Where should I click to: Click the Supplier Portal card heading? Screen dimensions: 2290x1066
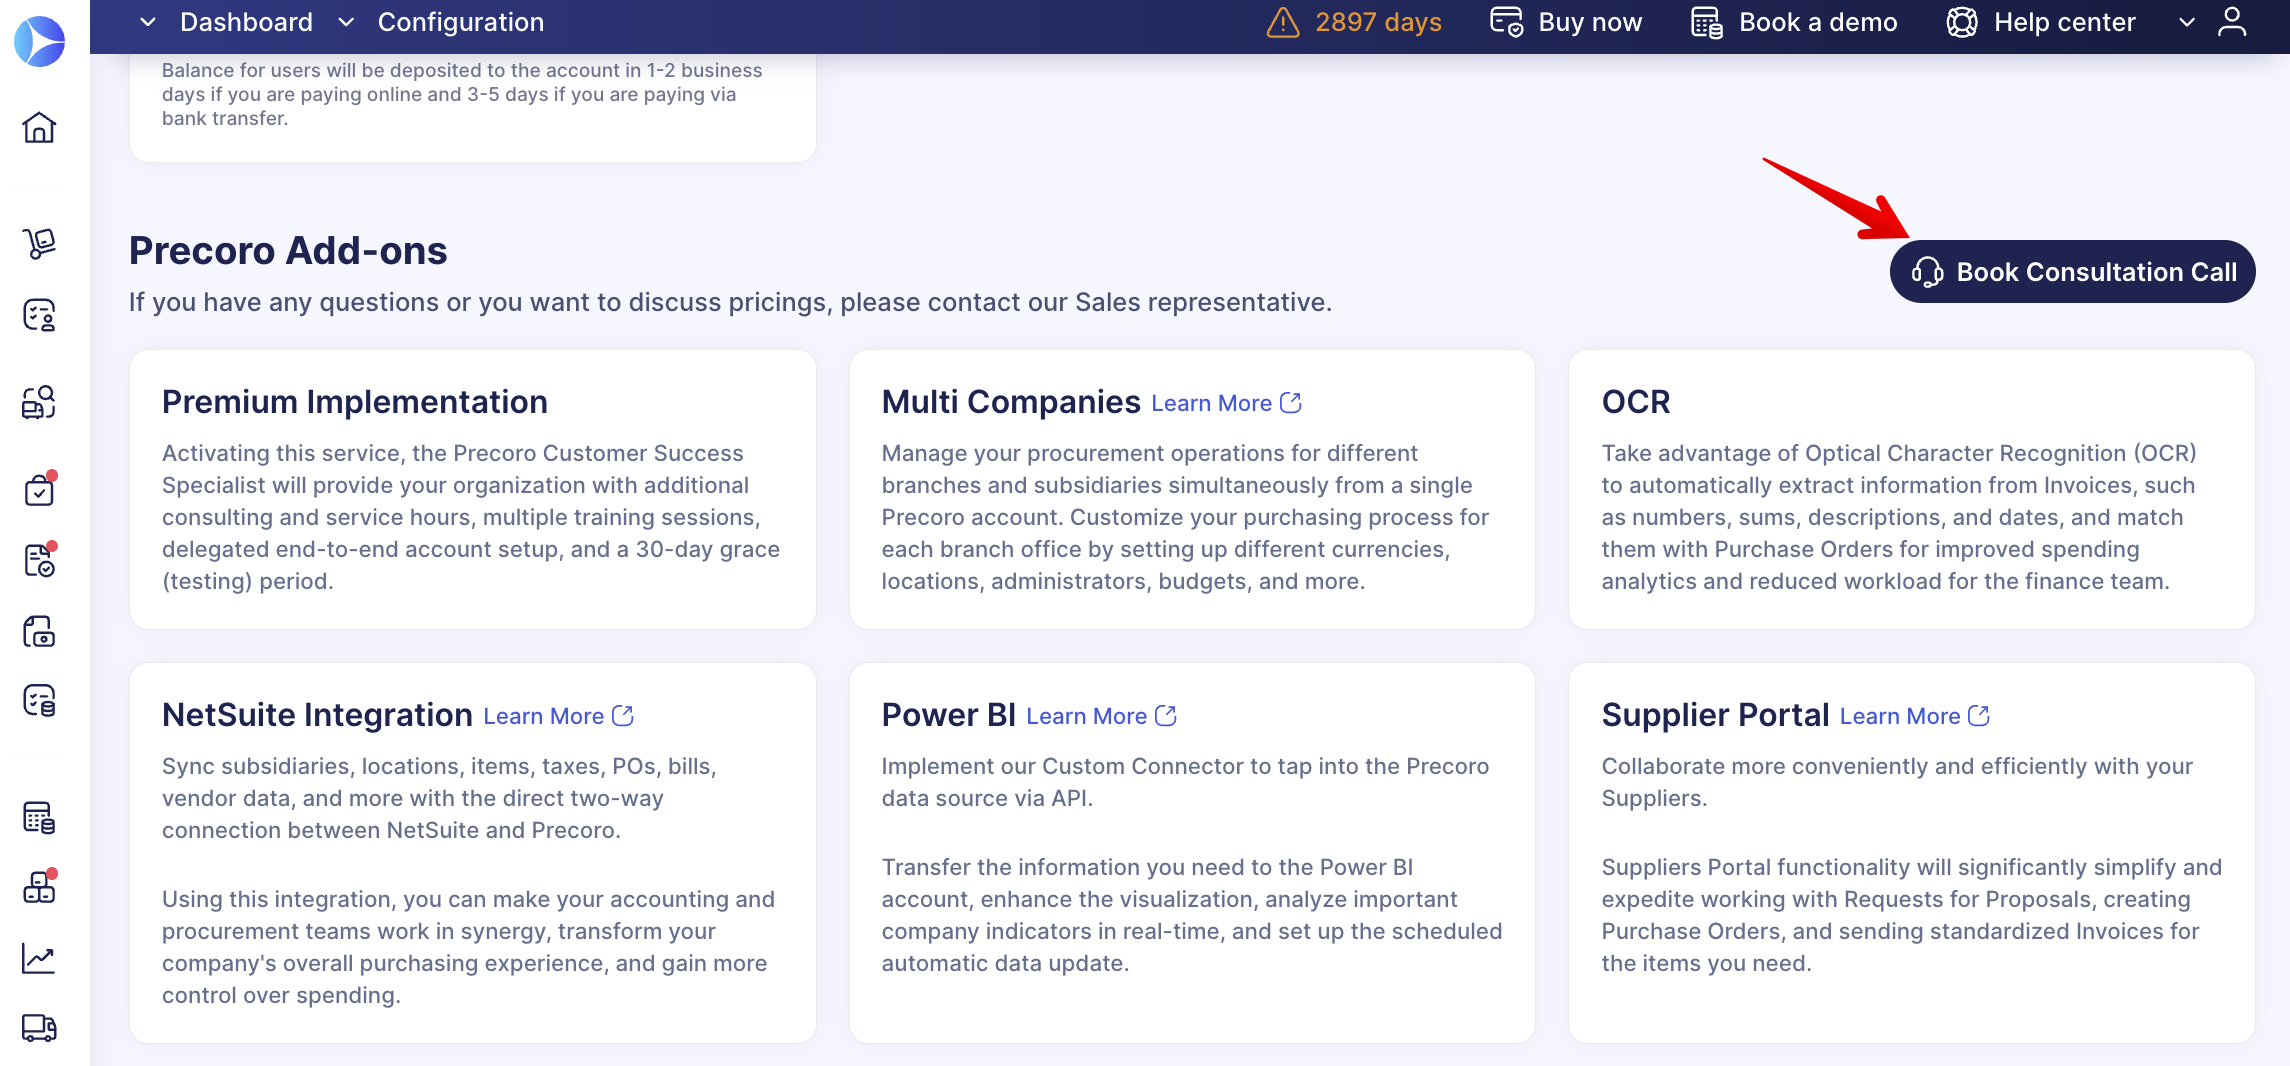click(1715, 715)
